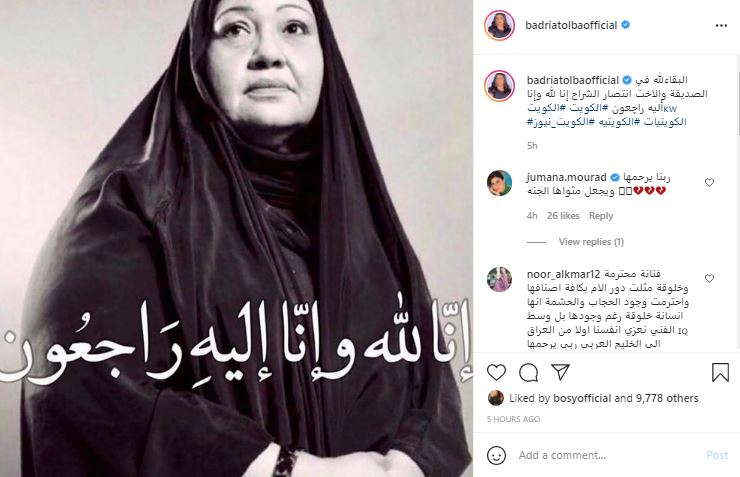Open 26 likes list on comment

(x=563, y=216)
